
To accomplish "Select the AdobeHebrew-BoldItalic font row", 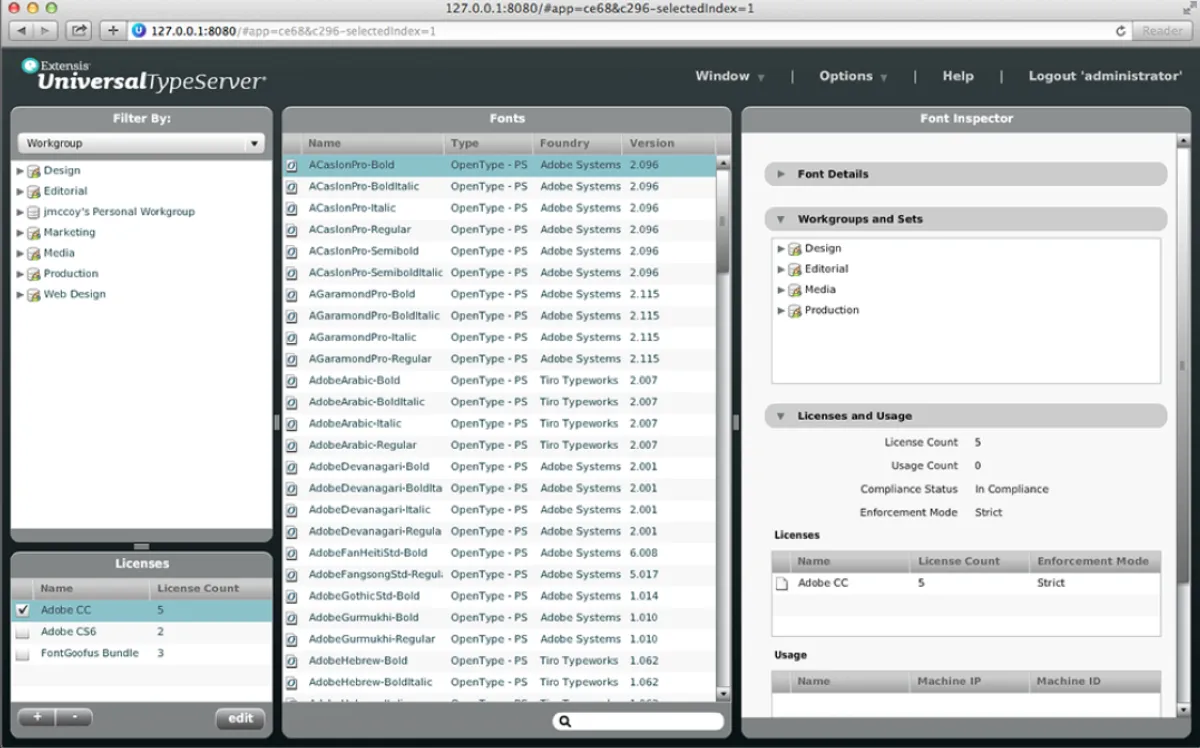I will [500, 682].
